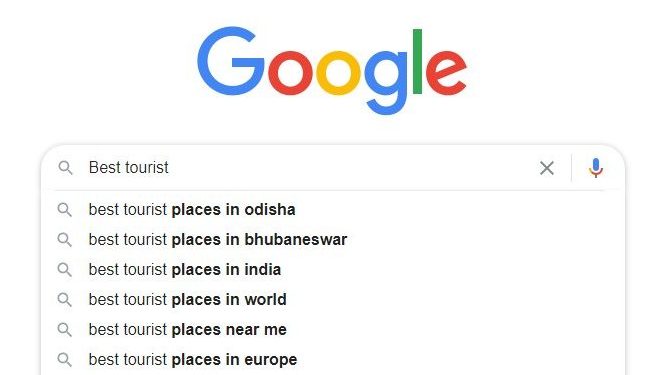
Task: Click magnifier icon beside bhubaneswar suggestion
Action: tap(65, 239)
